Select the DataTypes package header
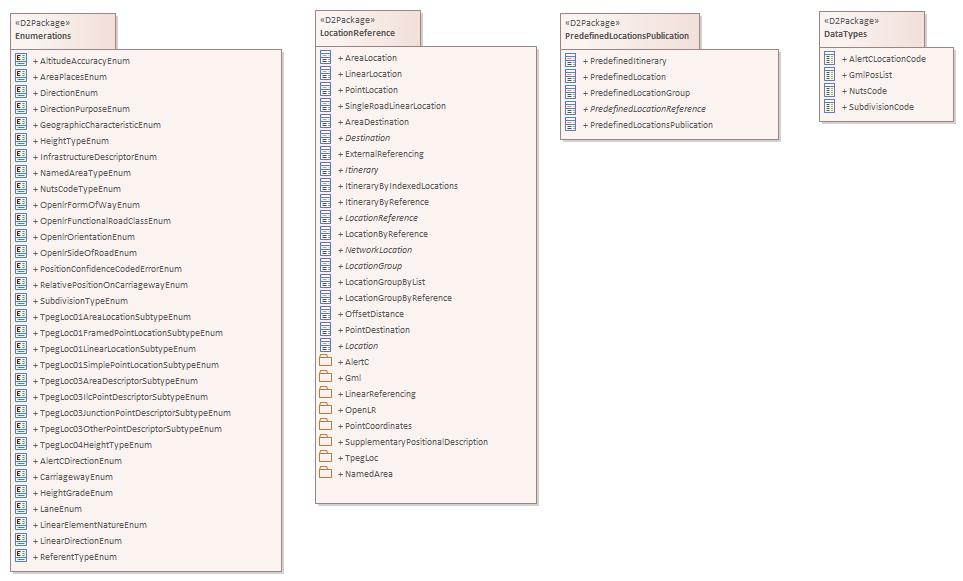This screenshot has width=963, height=581. [853, 29]
